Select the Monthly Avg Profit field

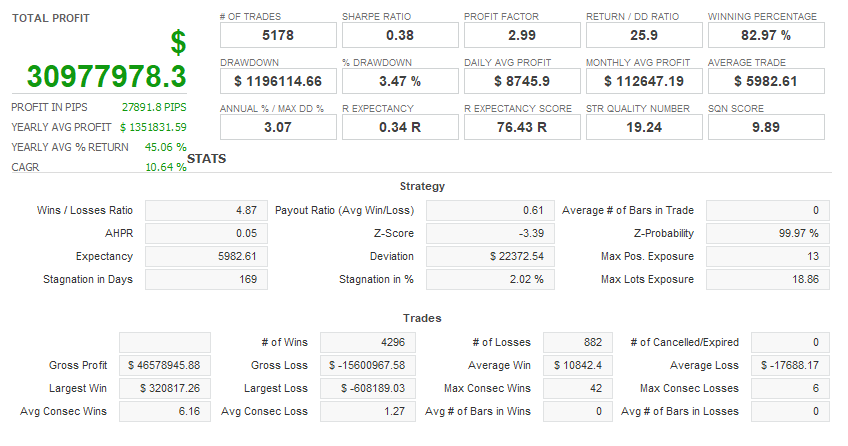(x=644, y=81)
